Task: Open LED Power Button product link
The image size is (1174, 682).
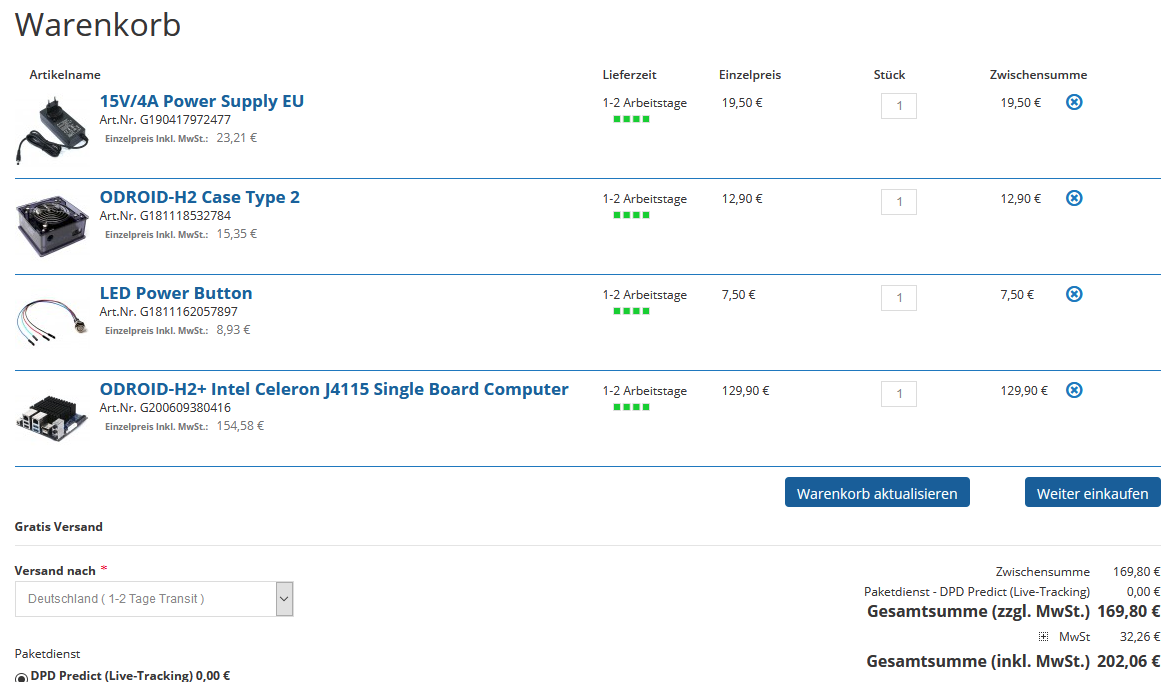Action: [x=176, y=293]
